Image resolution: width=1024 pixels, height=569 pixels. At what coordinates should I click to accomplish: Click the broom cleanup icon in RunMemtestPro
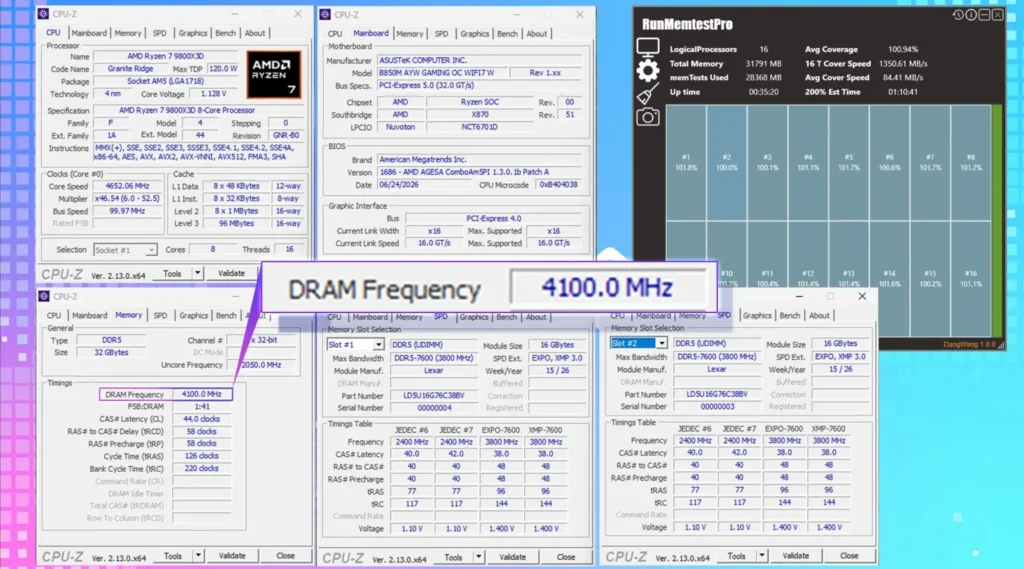point(647,95)
